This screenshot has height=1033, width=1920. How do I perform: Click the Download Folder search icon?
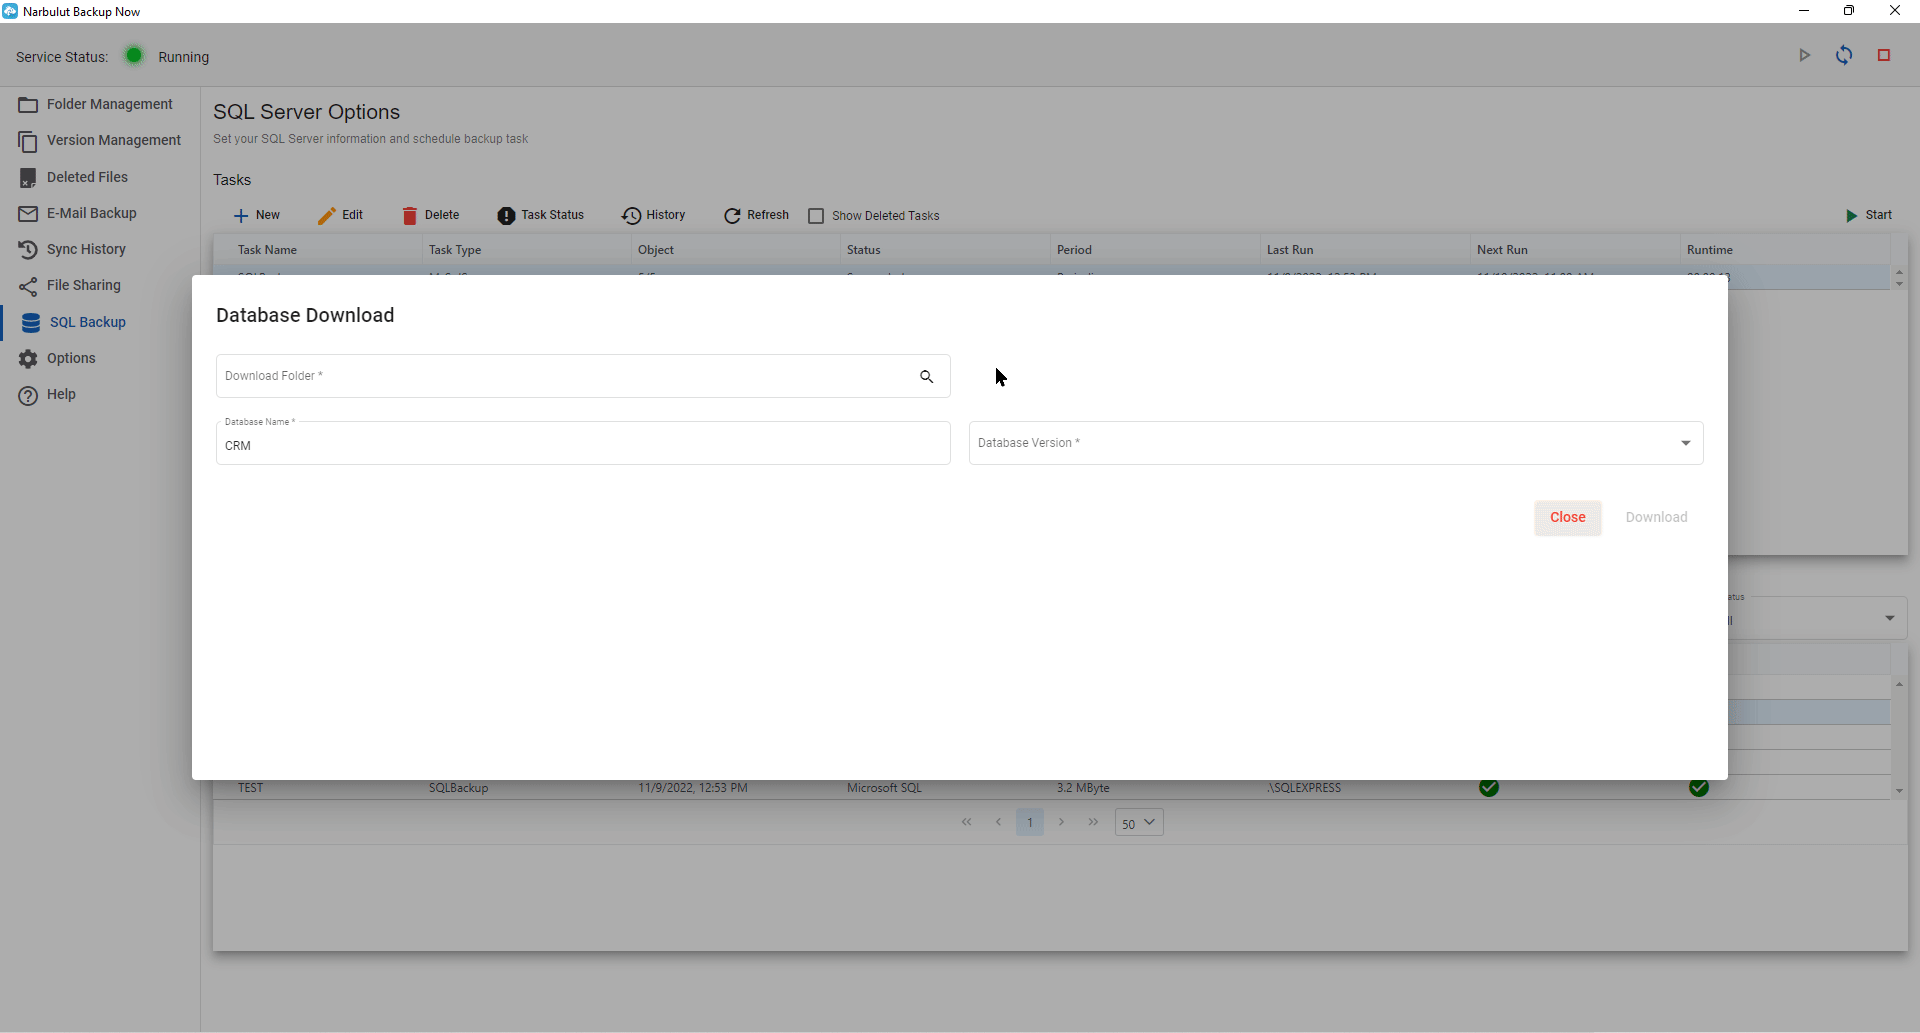point(927,377)
